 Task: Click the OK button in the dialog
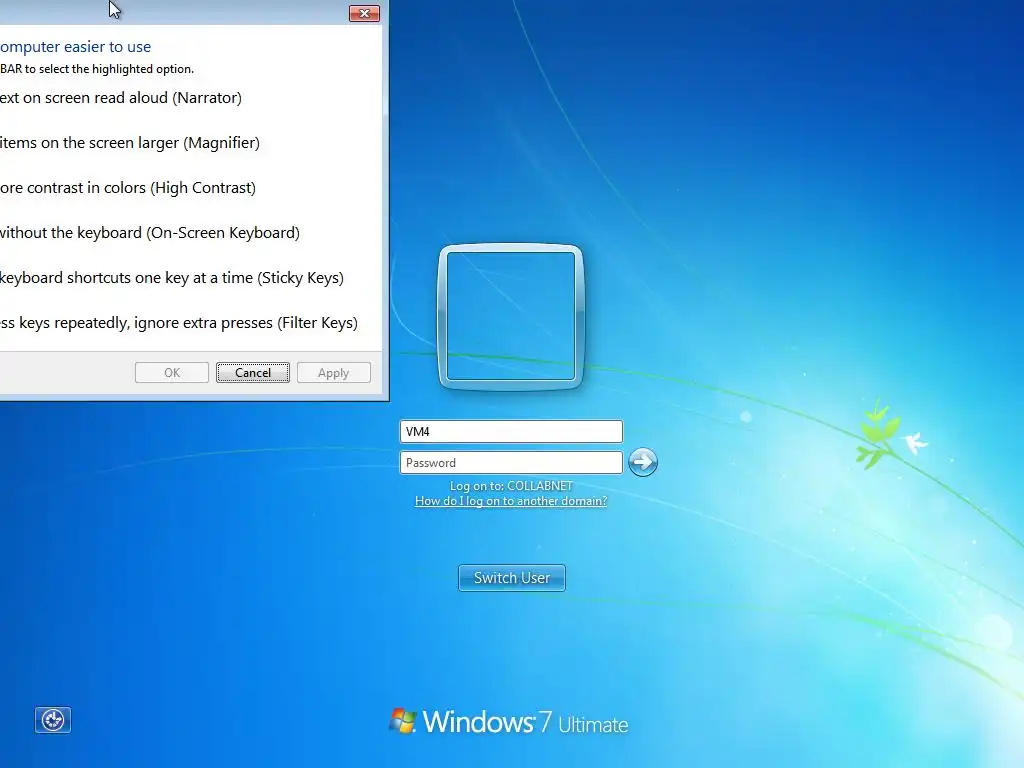(x=172, y=372)
